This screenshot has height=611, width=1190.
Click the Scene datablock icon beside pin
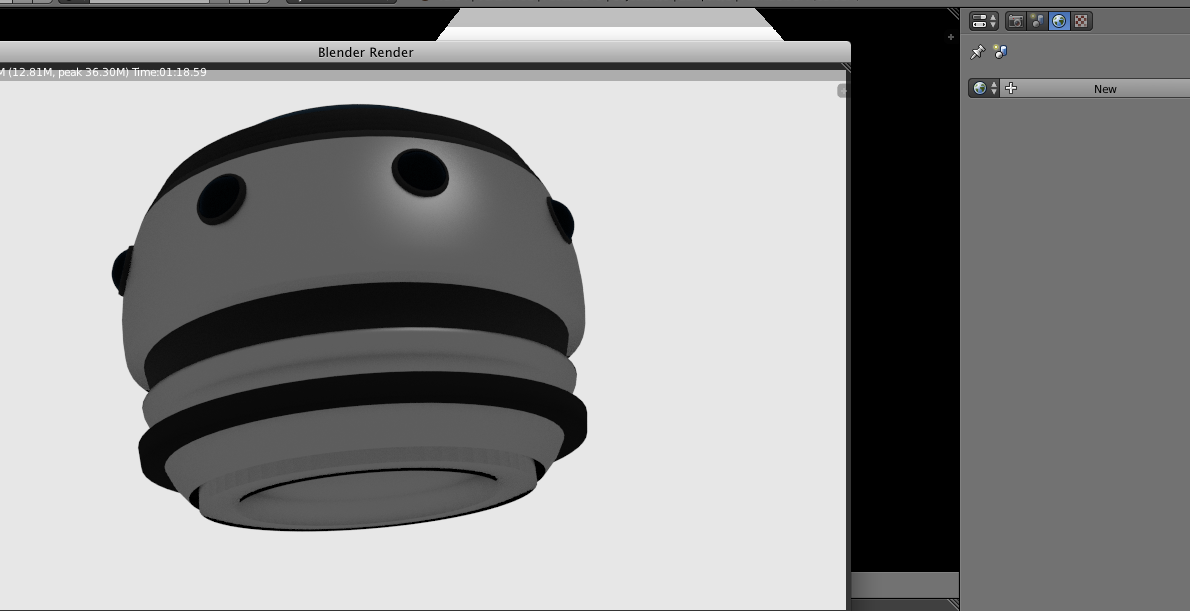(1000, 52)
